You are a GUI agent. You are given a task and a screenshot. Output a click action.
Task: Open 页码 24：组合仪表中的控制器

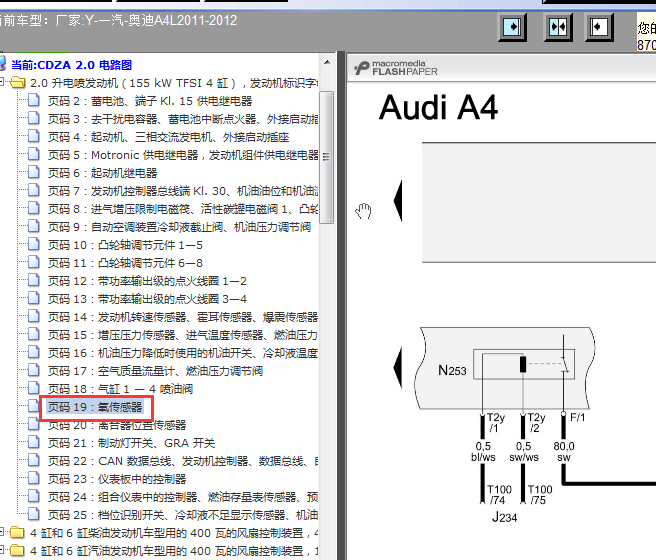[182, 497]
